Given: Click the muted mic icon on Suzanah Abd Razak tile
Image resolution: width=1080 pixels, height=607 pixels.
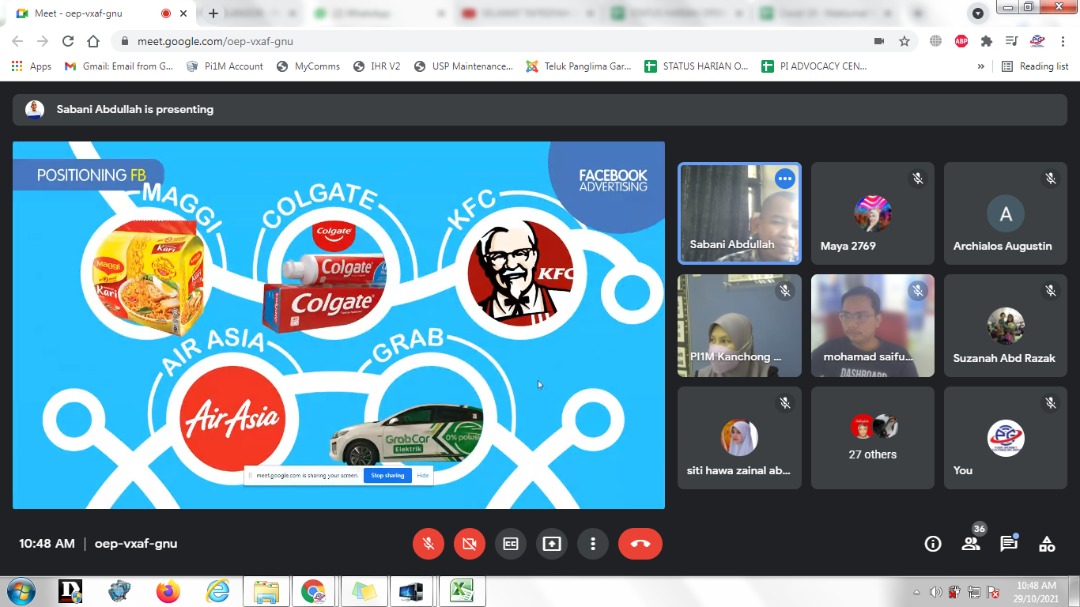Looking at the screenshot, I should click(1050, 291).
